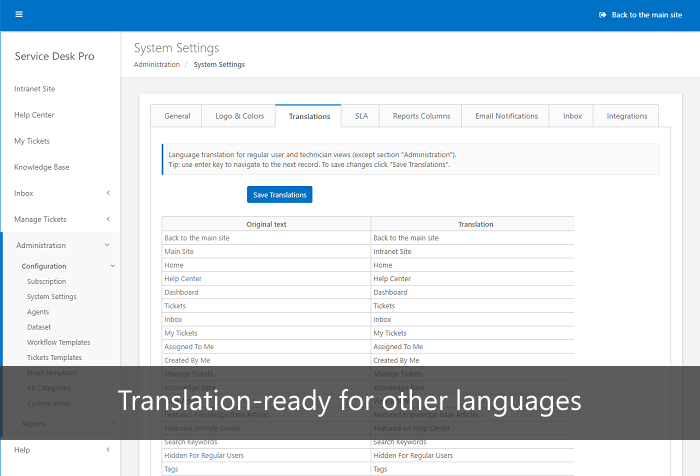Edit translation field for Main Site
This screenshot has height=476, width=700.
click(x=472, y=251)
